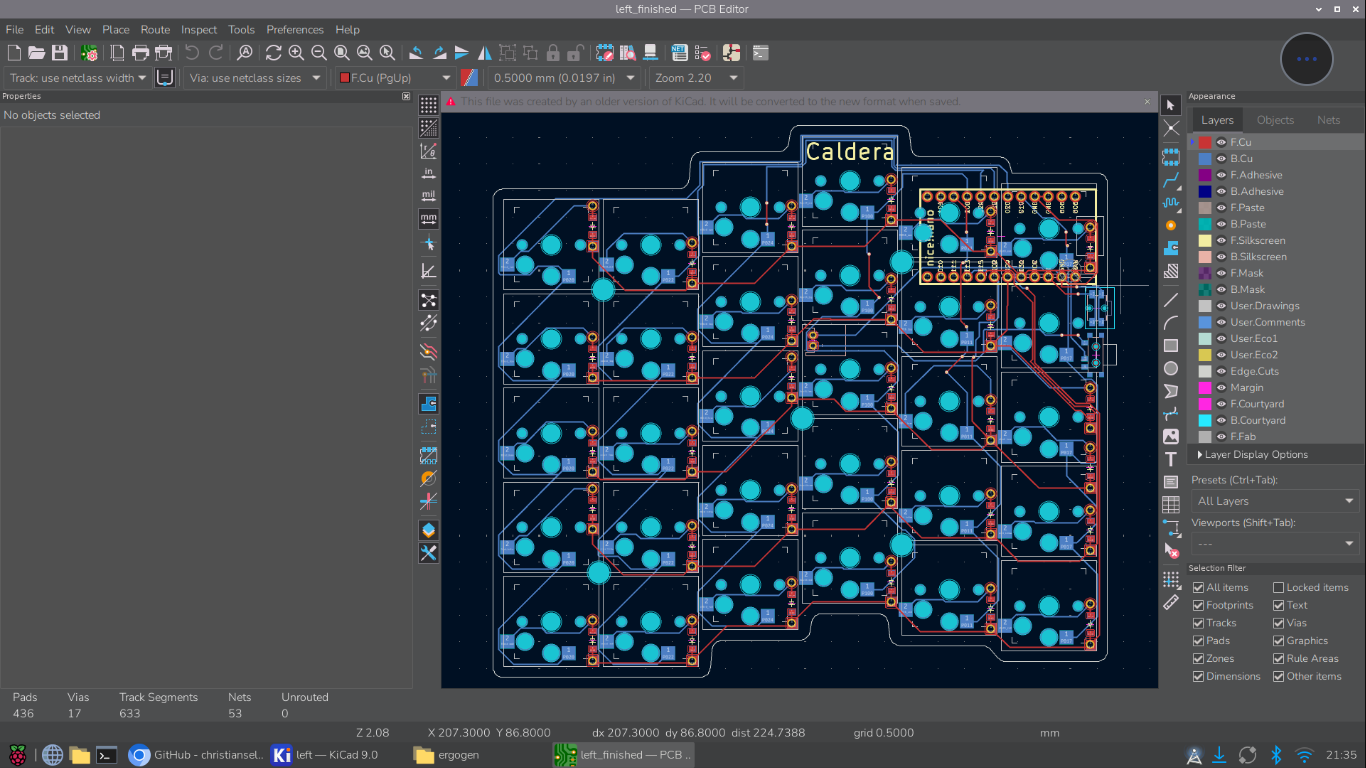Expand Layer Display Options

click(1253, 454)
